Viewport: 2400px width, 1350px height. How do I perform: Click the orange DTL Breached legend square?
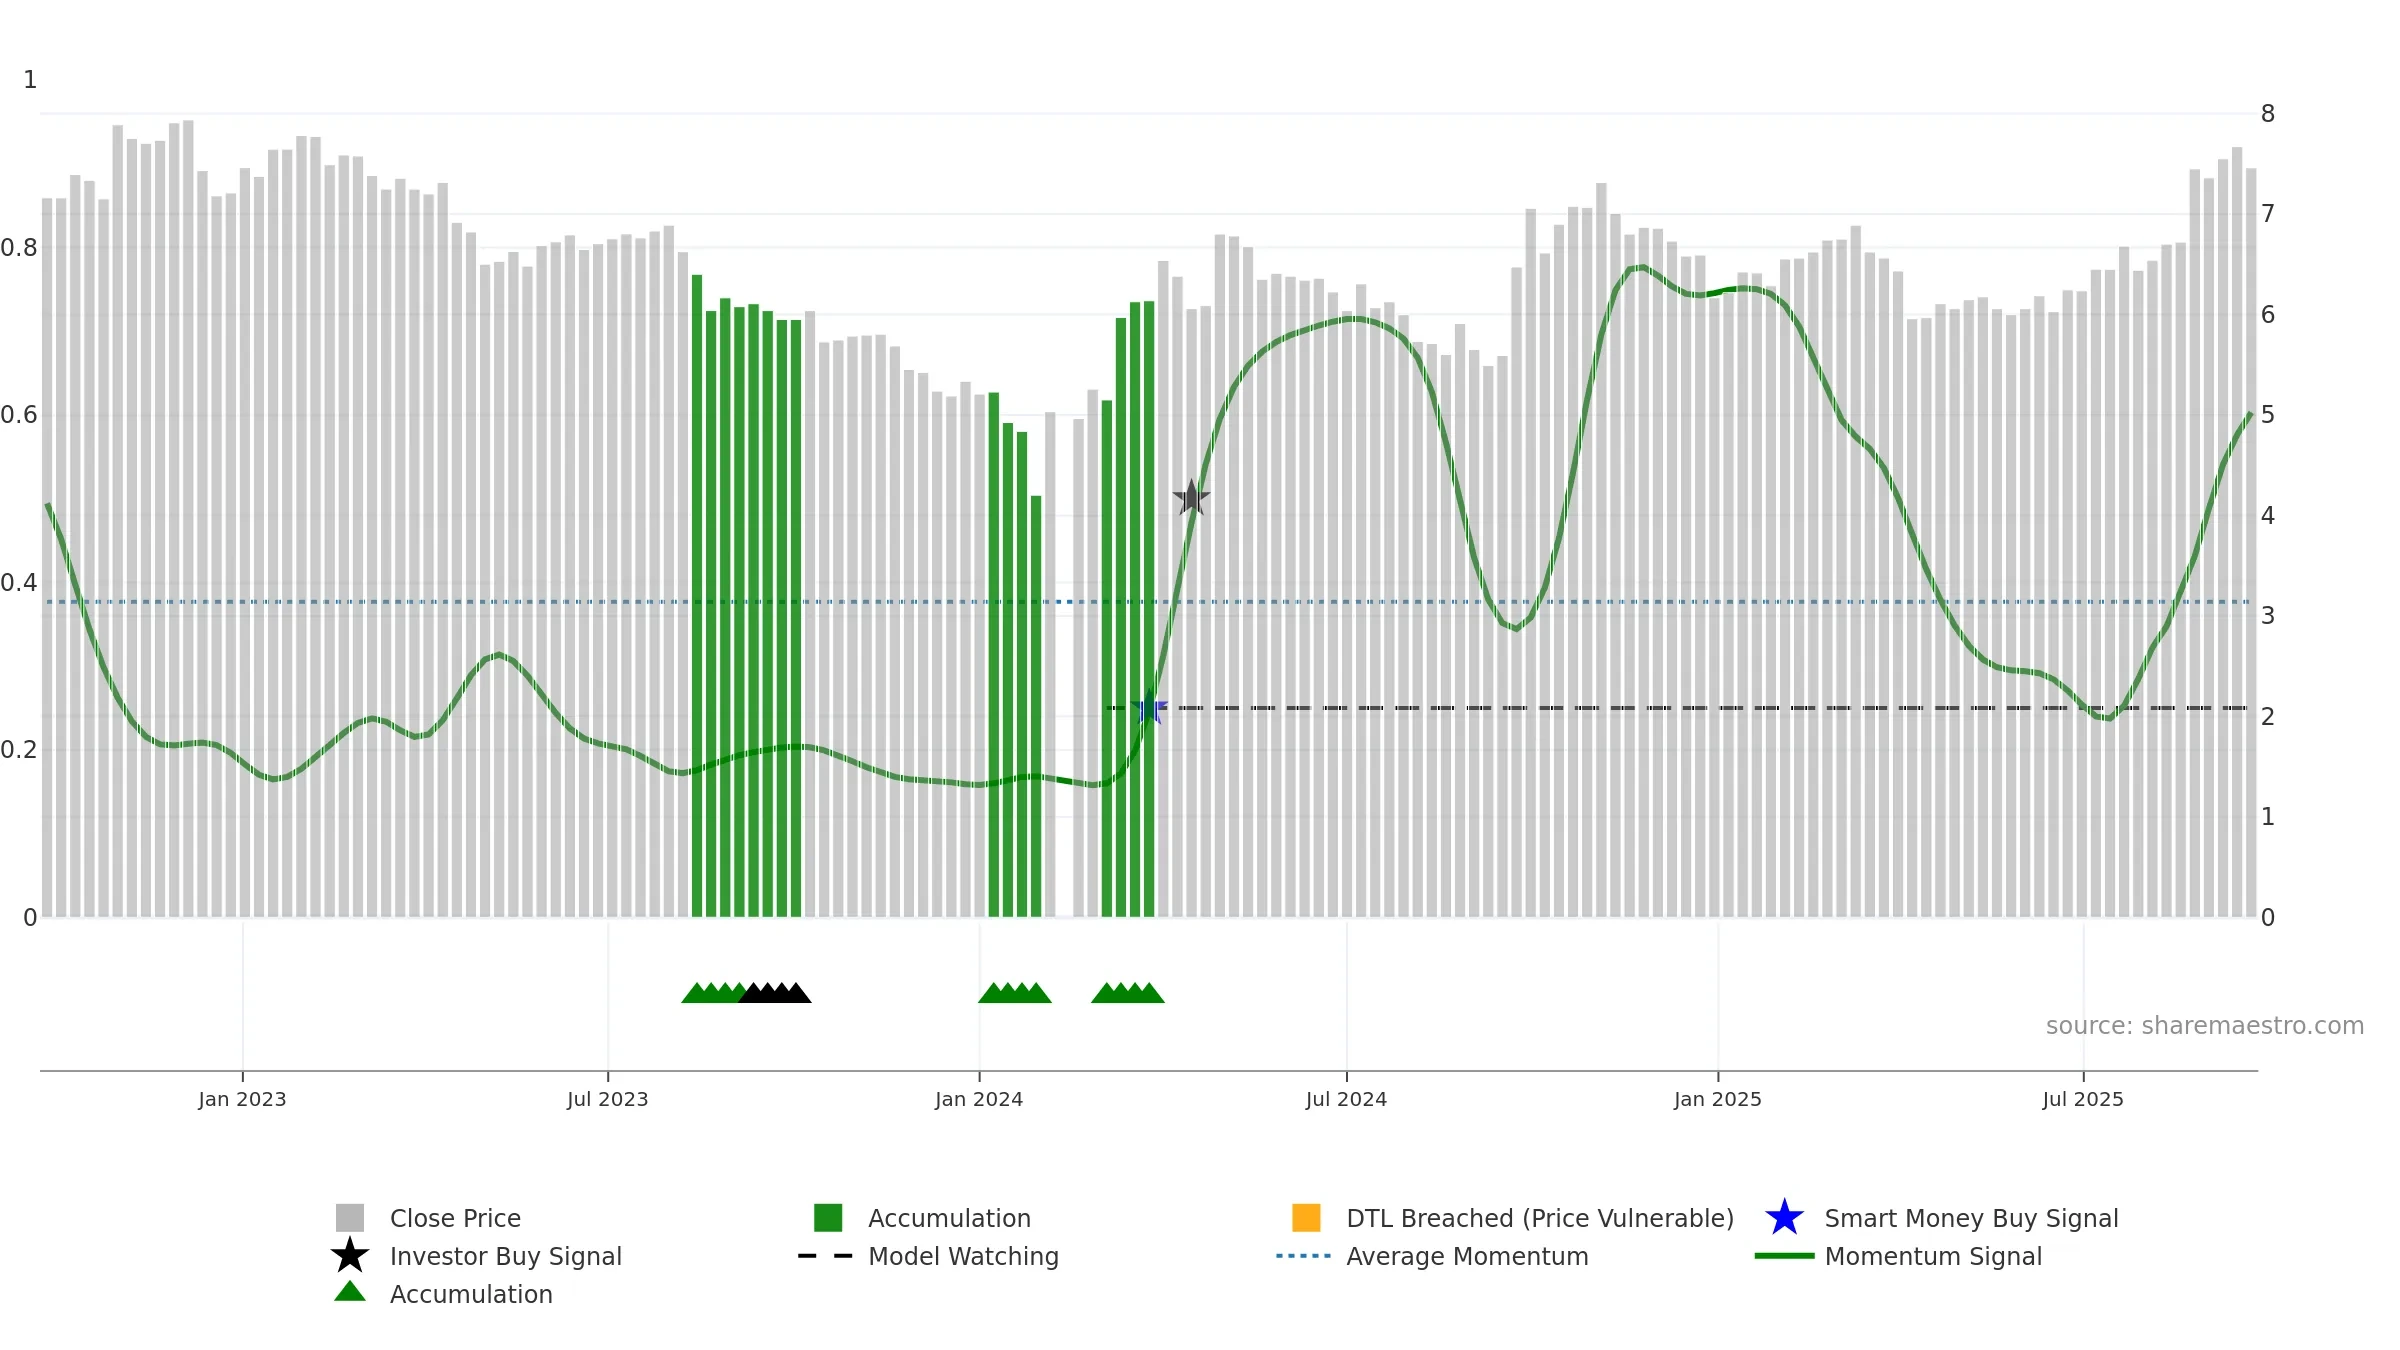click(x=1306, y=1218)
